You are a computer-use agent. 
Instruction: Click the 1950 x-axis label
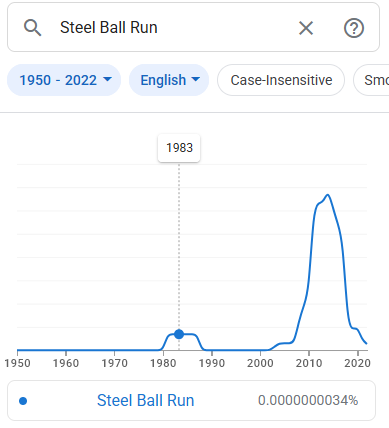pyautogui.click(x=17, y=363)
